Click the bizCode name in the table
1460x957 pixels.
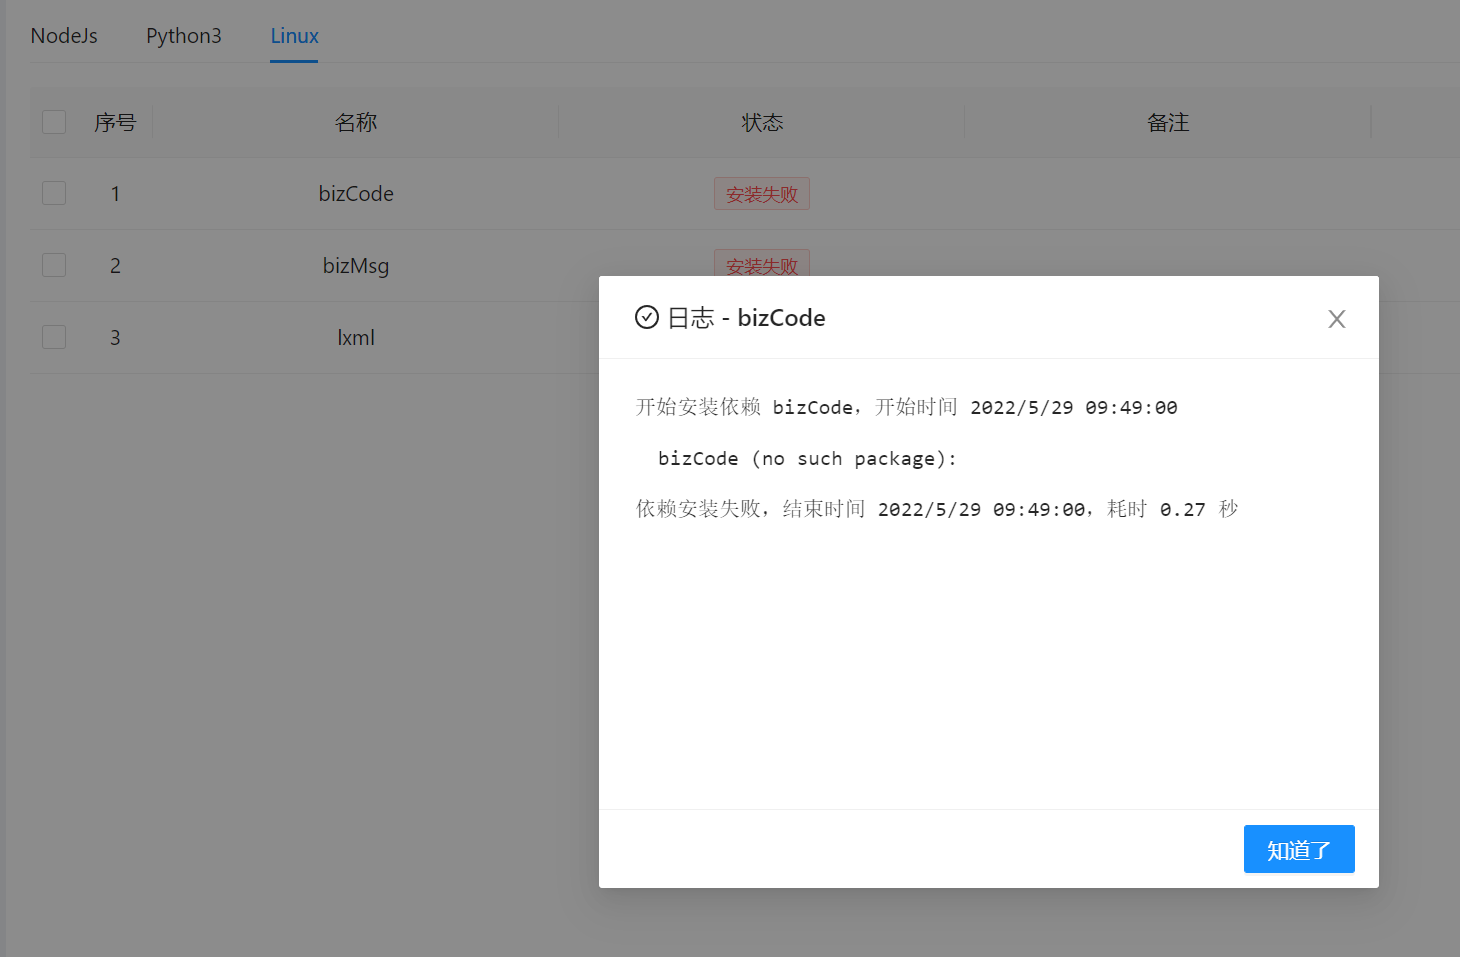356,193
